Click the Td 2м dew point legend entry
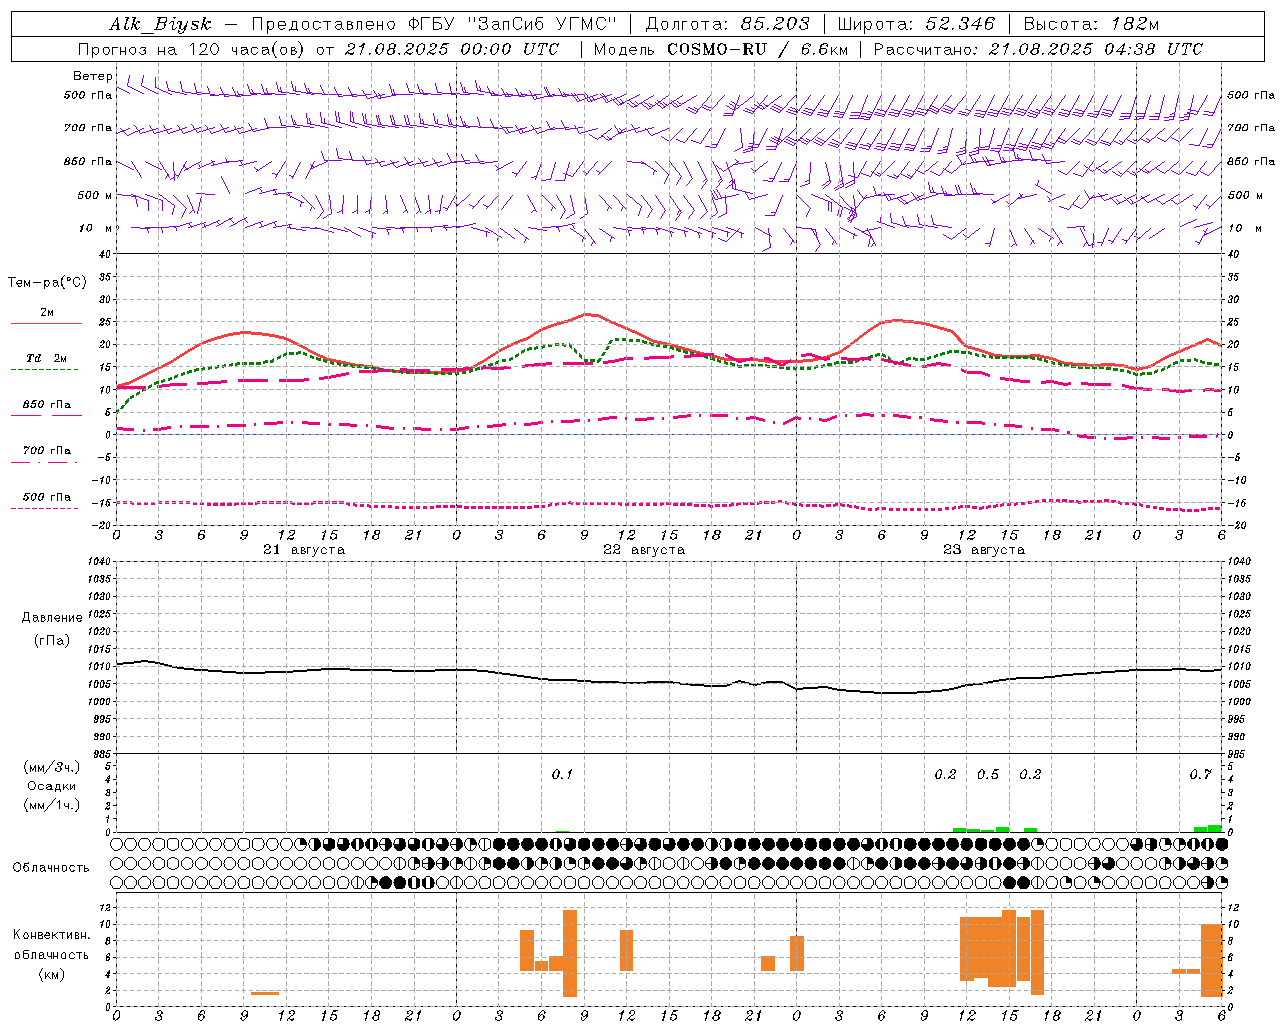This screenshot has height=1024, width=1280. [47, 358]
